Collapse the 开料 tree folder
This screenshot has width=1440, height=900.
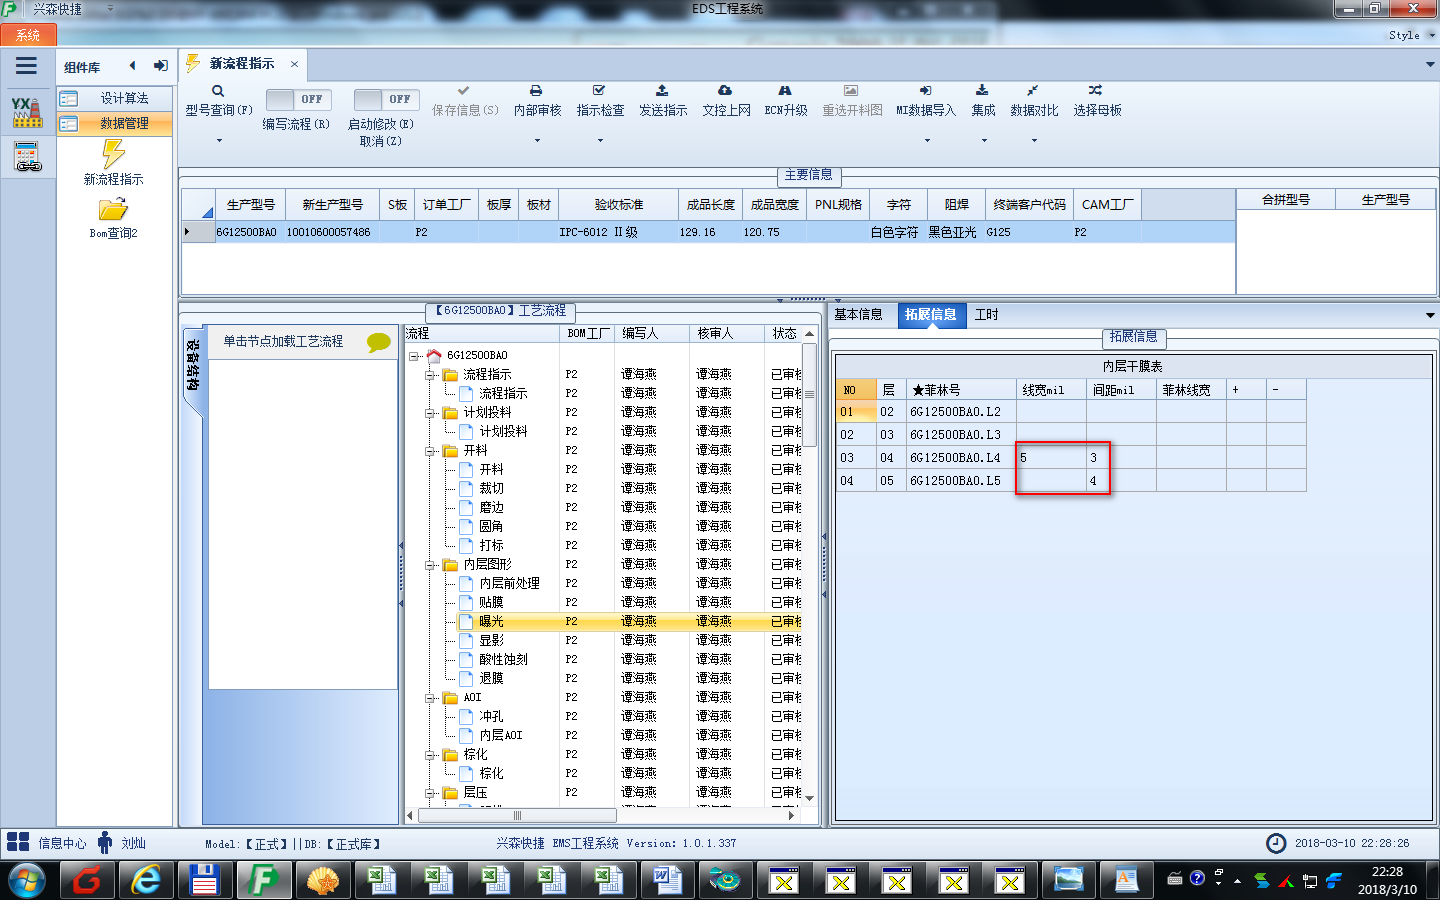coord(430,451)
